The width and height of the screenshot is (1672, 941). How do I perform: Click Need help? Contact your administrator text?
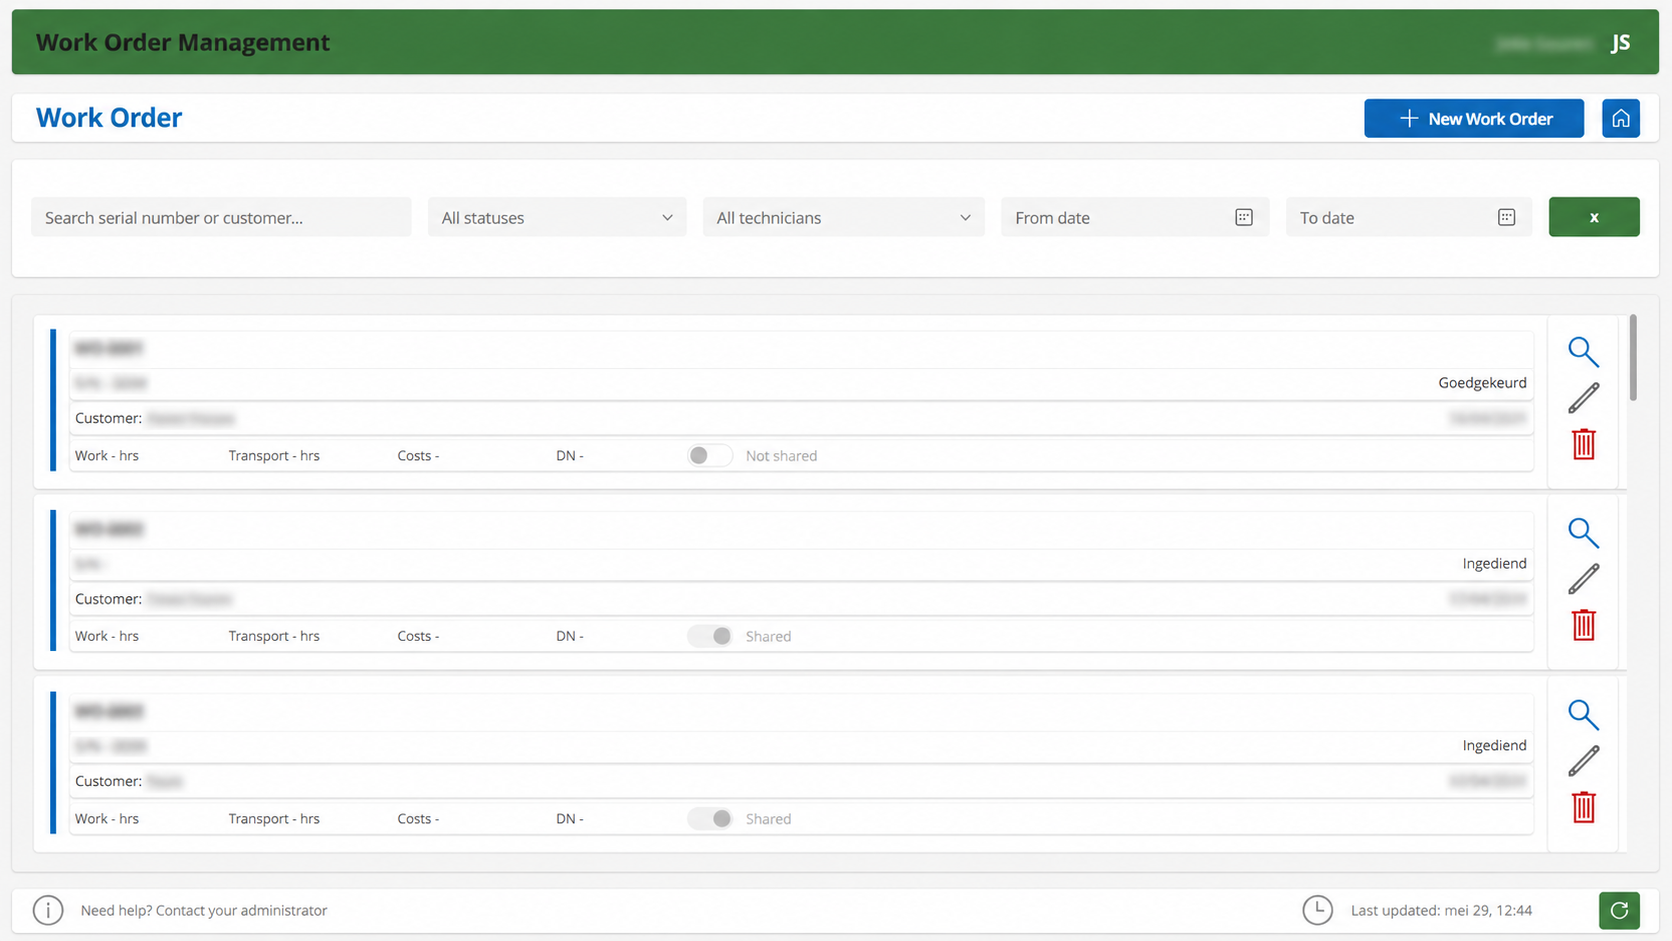pyautogui.click(x=204, y=910)
